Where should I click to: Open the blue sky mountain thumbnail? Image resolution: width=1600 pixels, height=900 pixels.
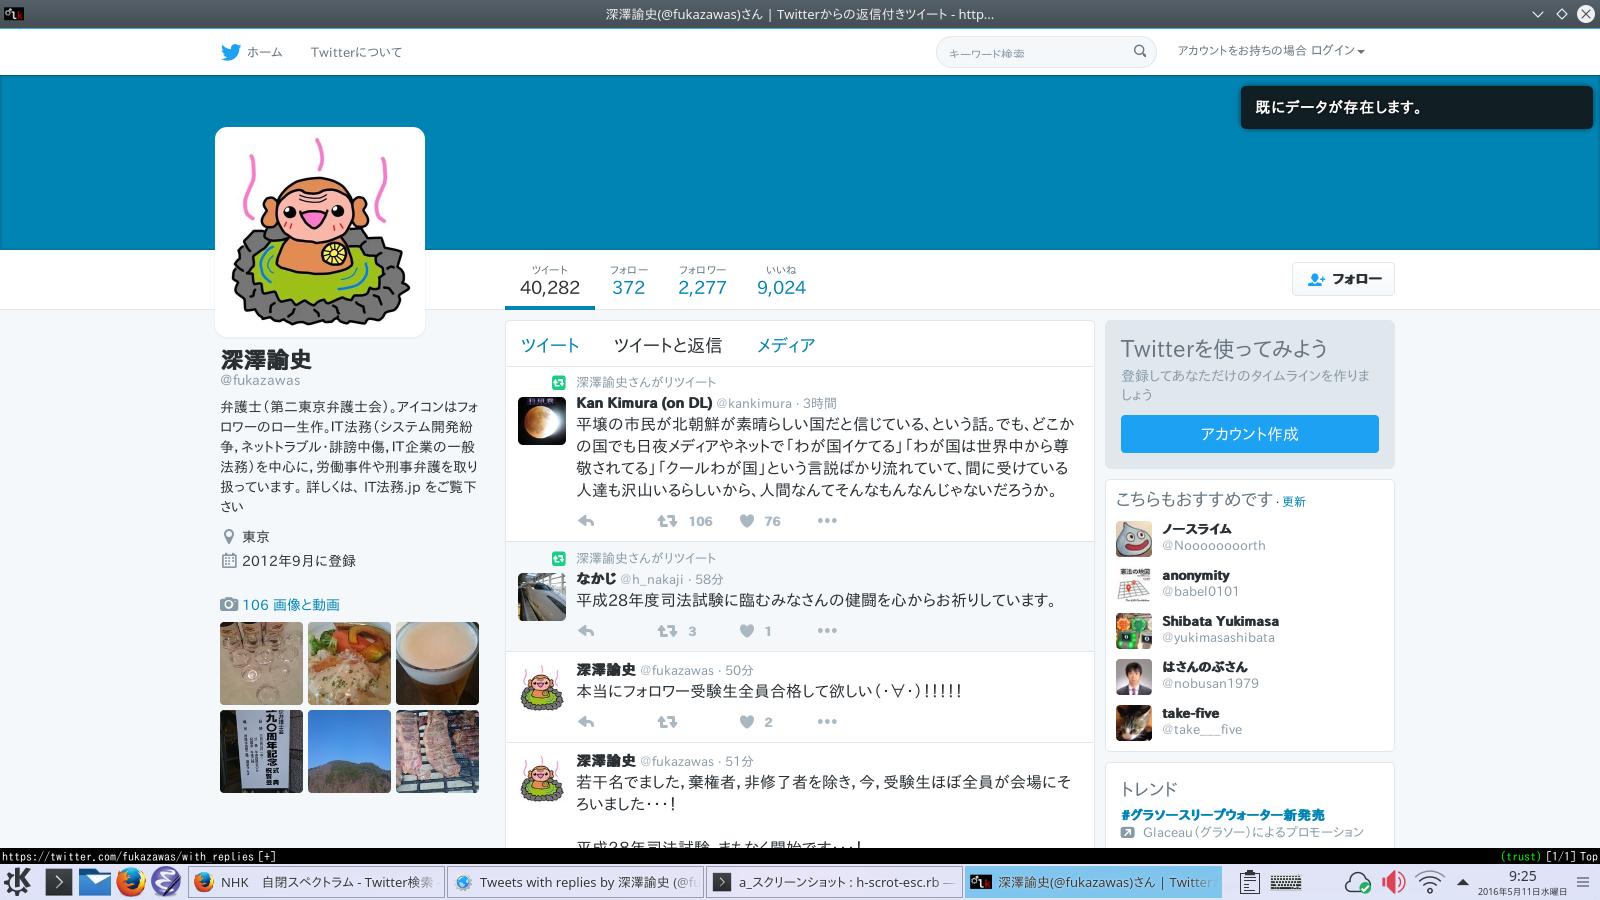(x=349, y=751)
